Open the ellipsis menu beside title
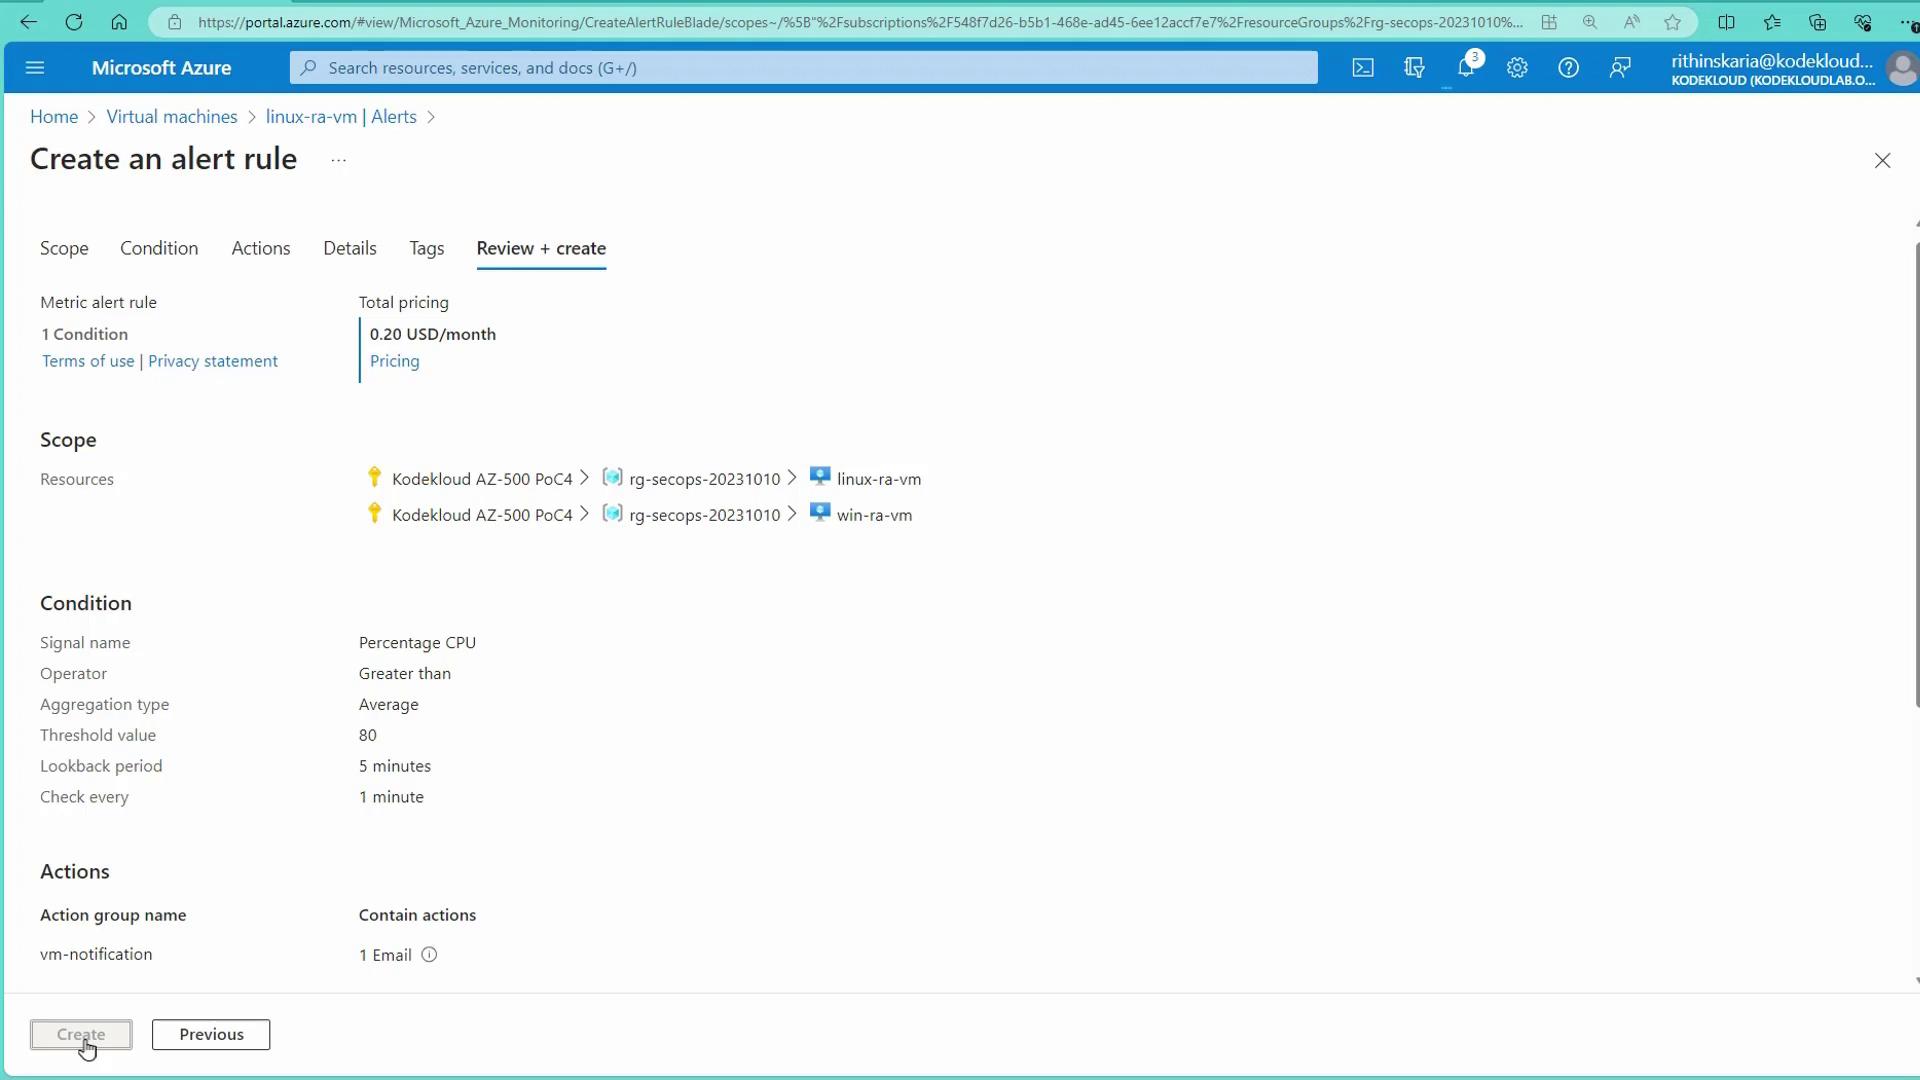Screen dimensions: 1920x1080 (338, 160)
